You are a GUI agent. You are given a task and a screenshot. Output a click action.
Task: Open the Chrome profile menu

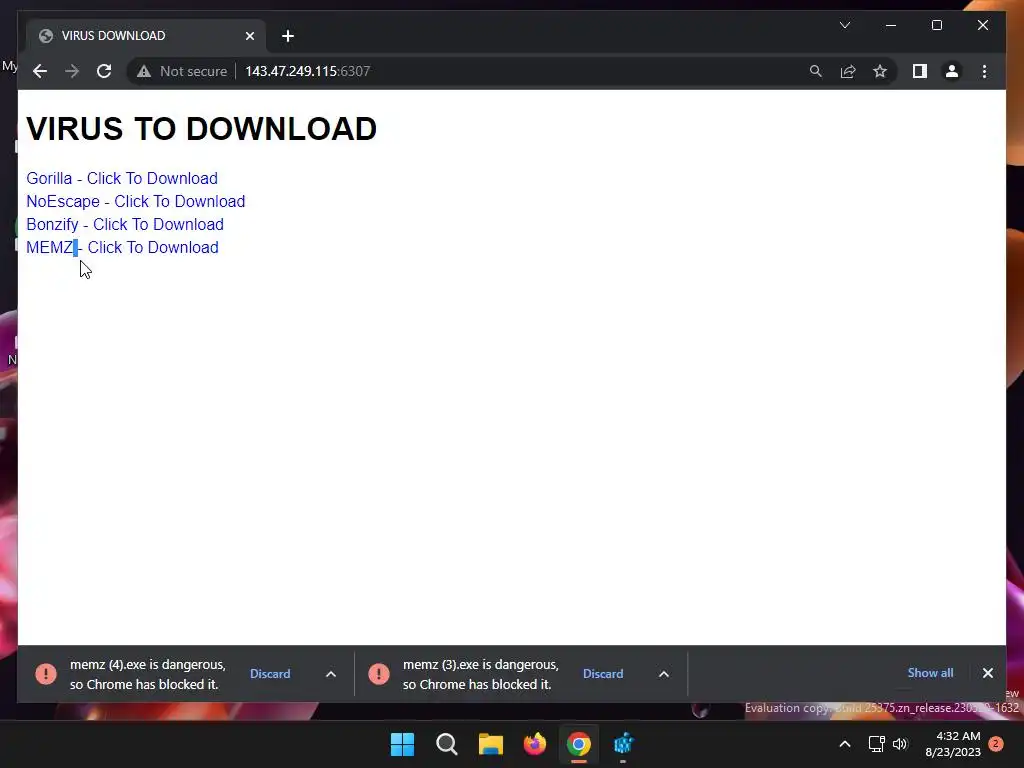[952, 71]
